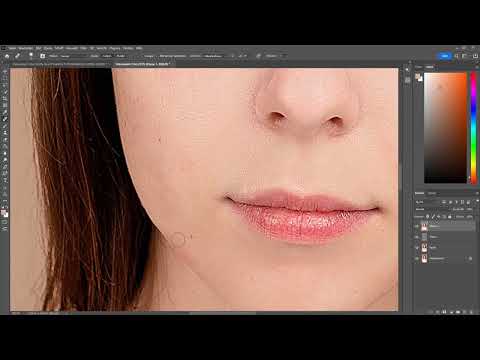Select the Brush tool

pos(5,126)
